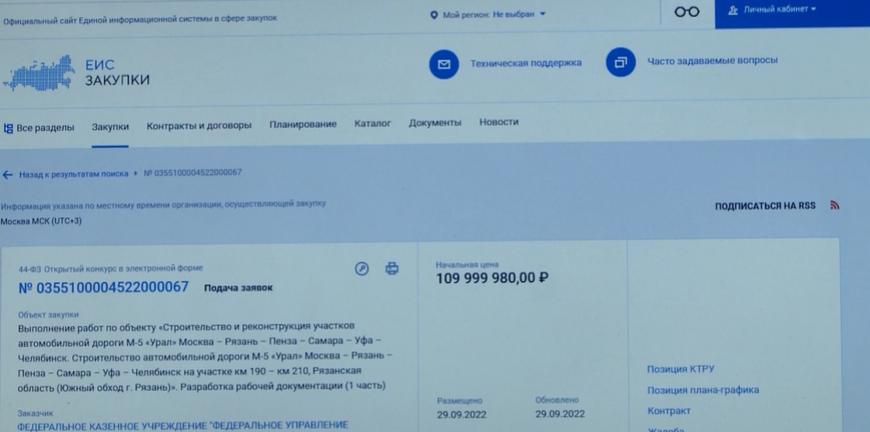Open the Позиция плана-графика link

click(703, 390)
